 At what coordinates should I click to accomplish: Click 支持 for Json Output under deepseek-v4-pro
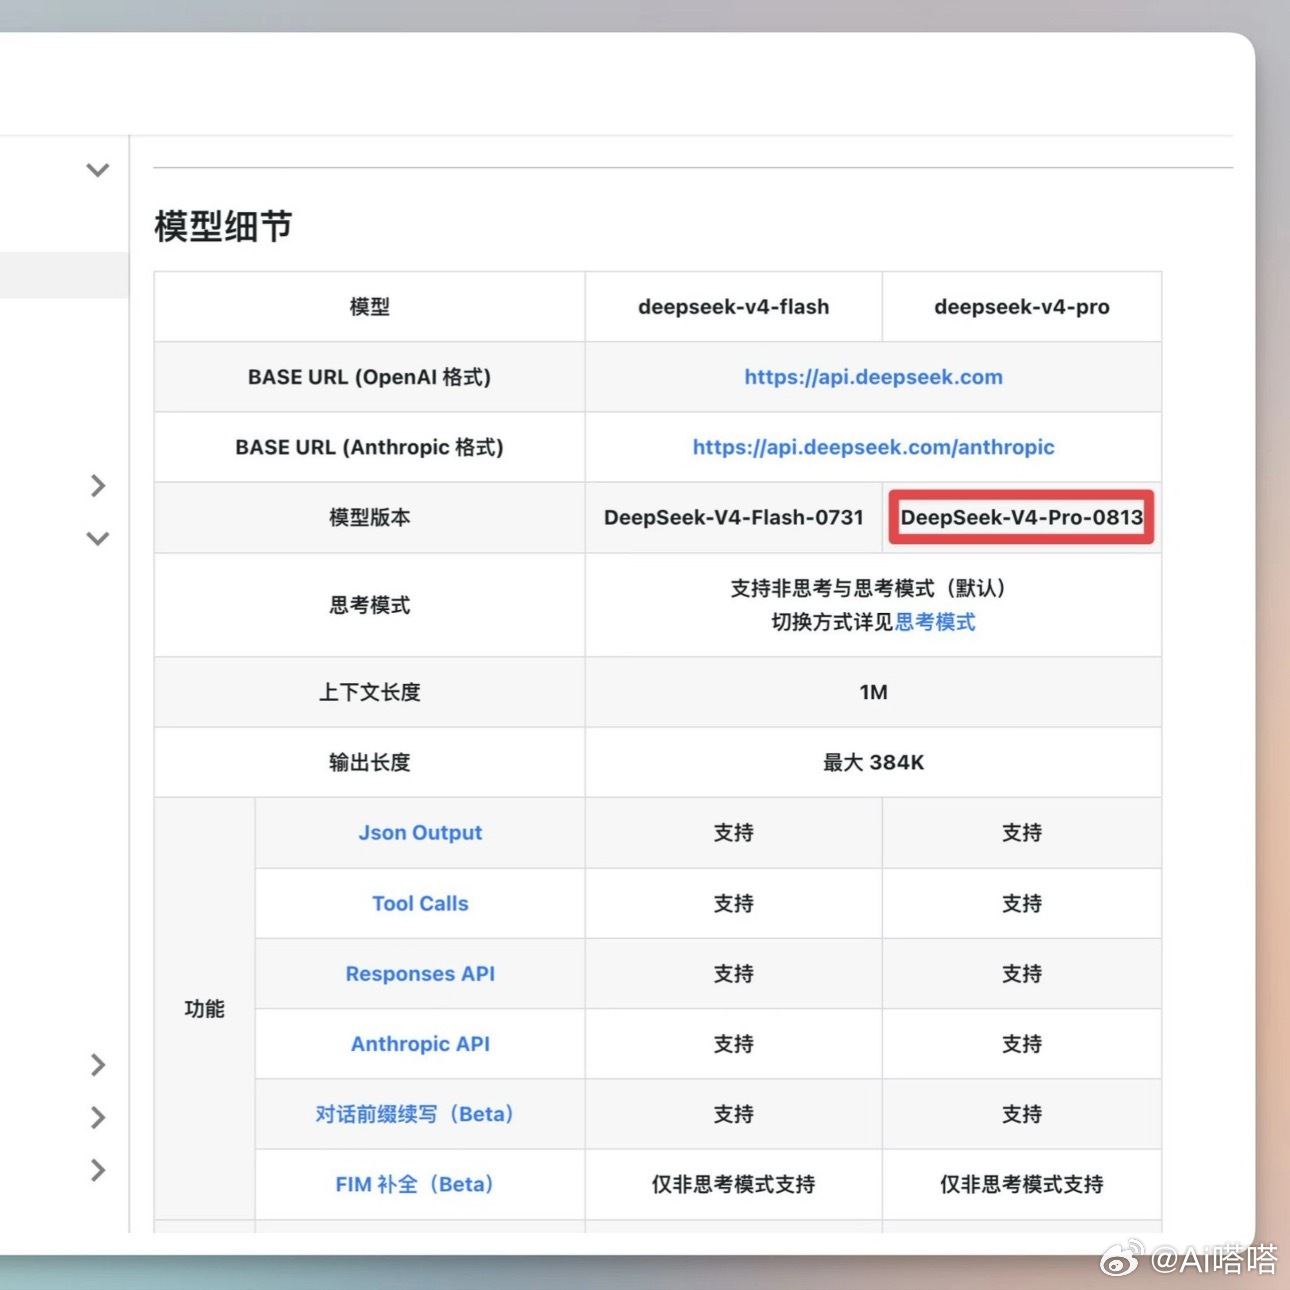coord(1022,833)
